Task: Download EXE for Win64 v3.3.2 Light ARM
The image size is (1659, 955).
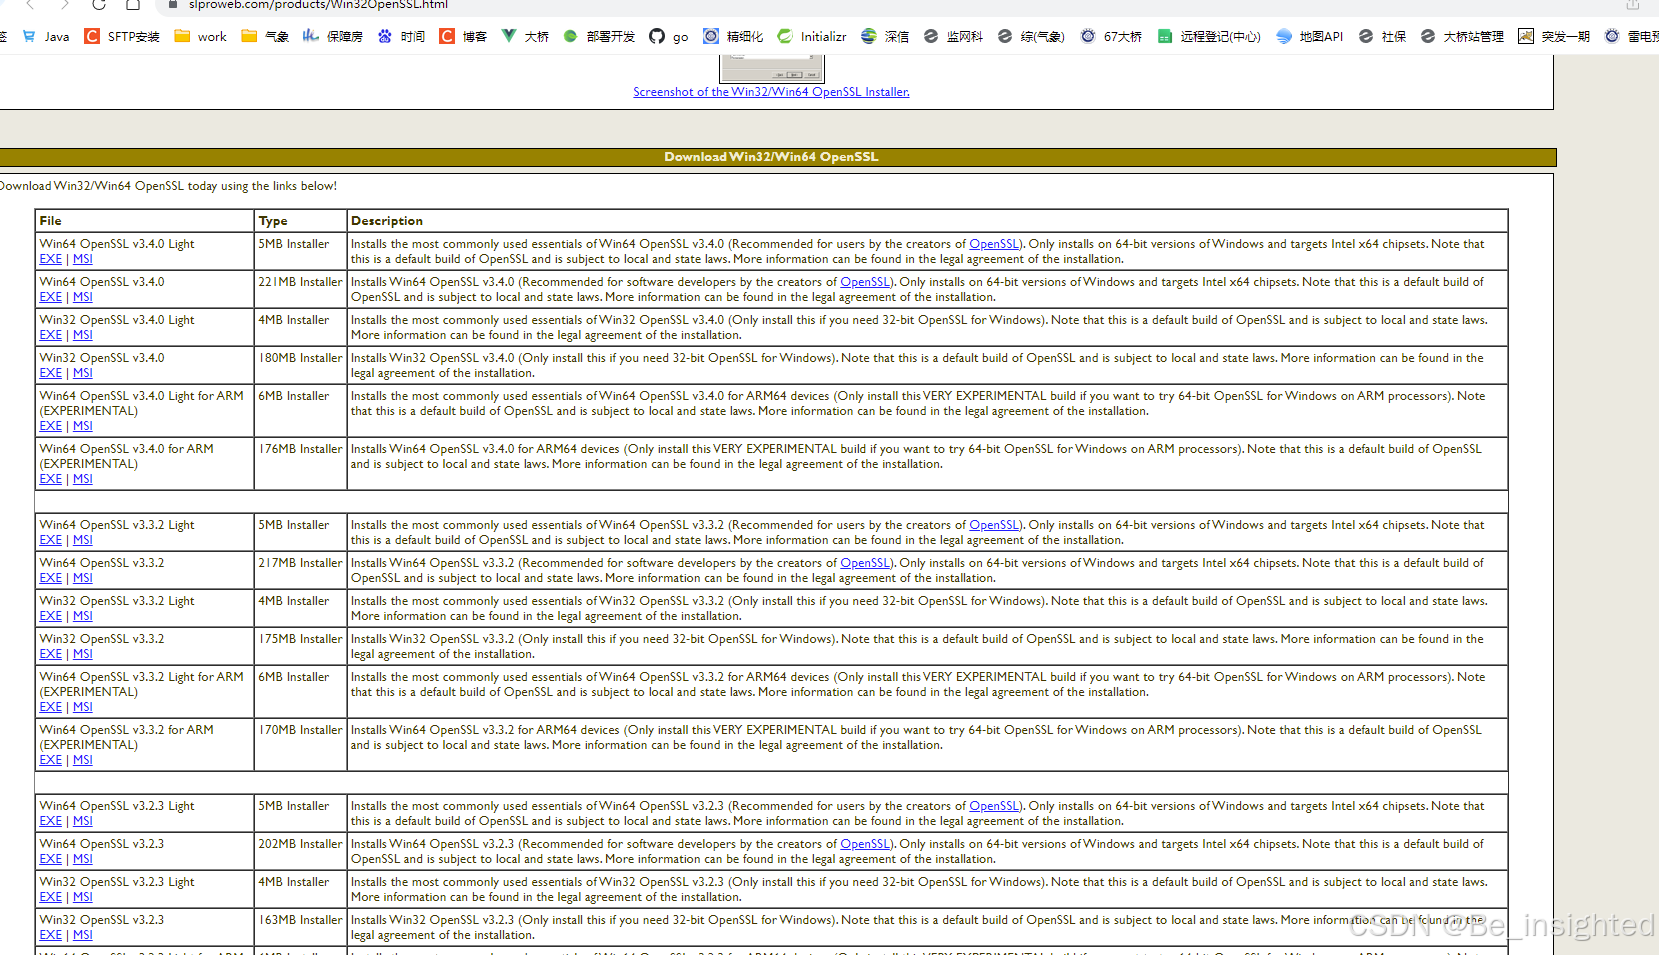Action: tap(51, 707)
